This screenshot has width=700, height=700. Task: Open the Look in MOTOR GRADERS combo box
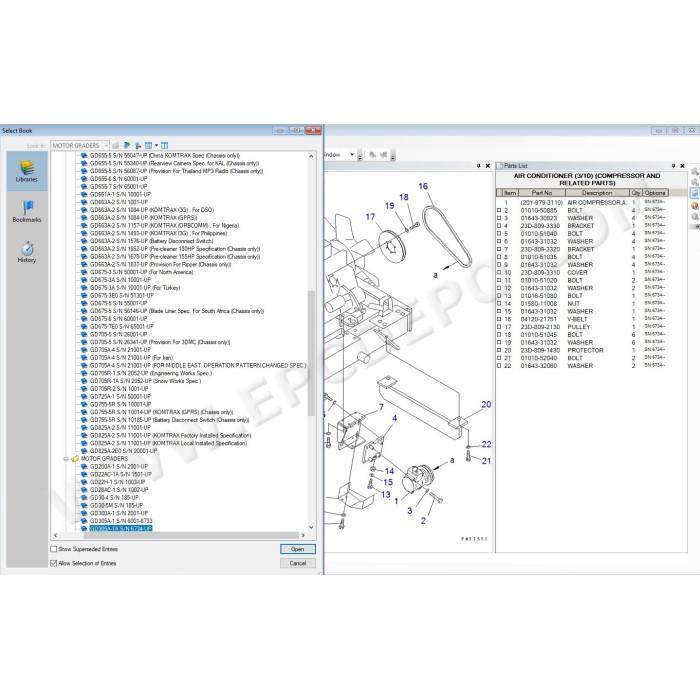point(80,146)
